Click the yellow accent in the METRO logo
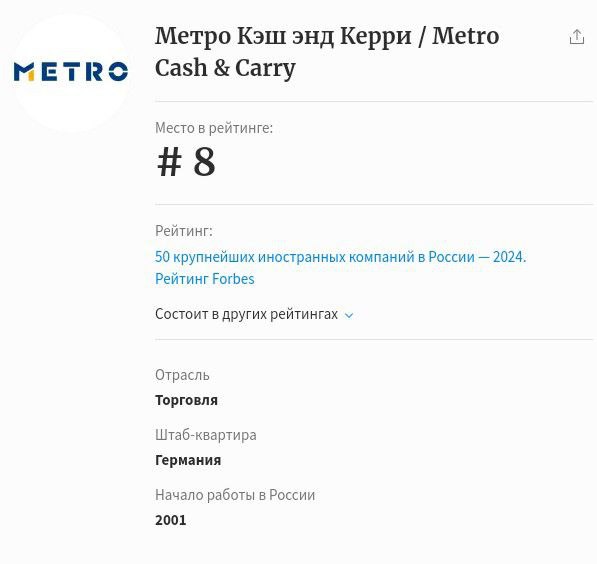Image resolution: width=597 pixels, height=564 pixels. coord(30,75)
